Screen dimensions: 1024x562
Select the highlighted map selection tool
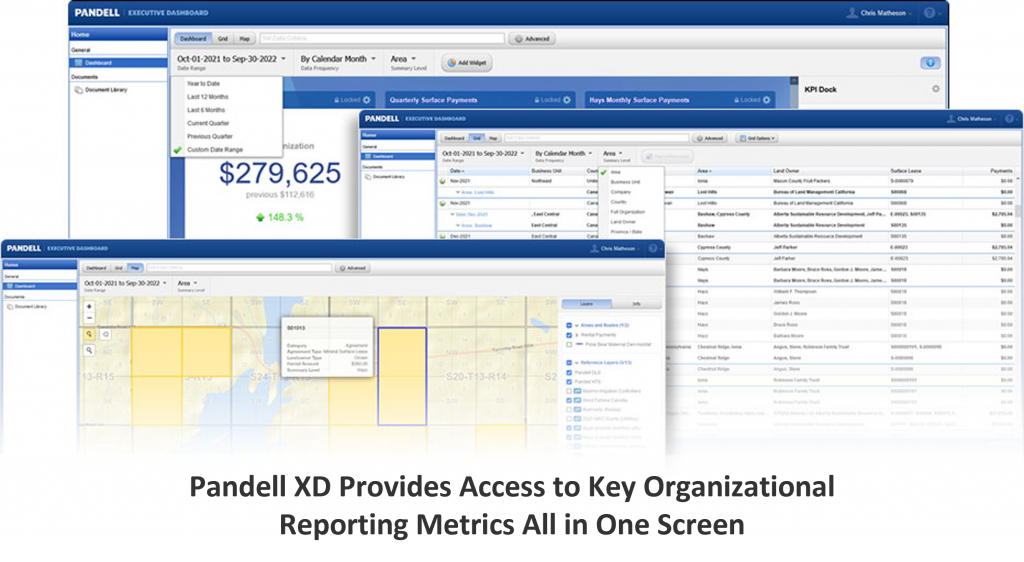(89, 334)
